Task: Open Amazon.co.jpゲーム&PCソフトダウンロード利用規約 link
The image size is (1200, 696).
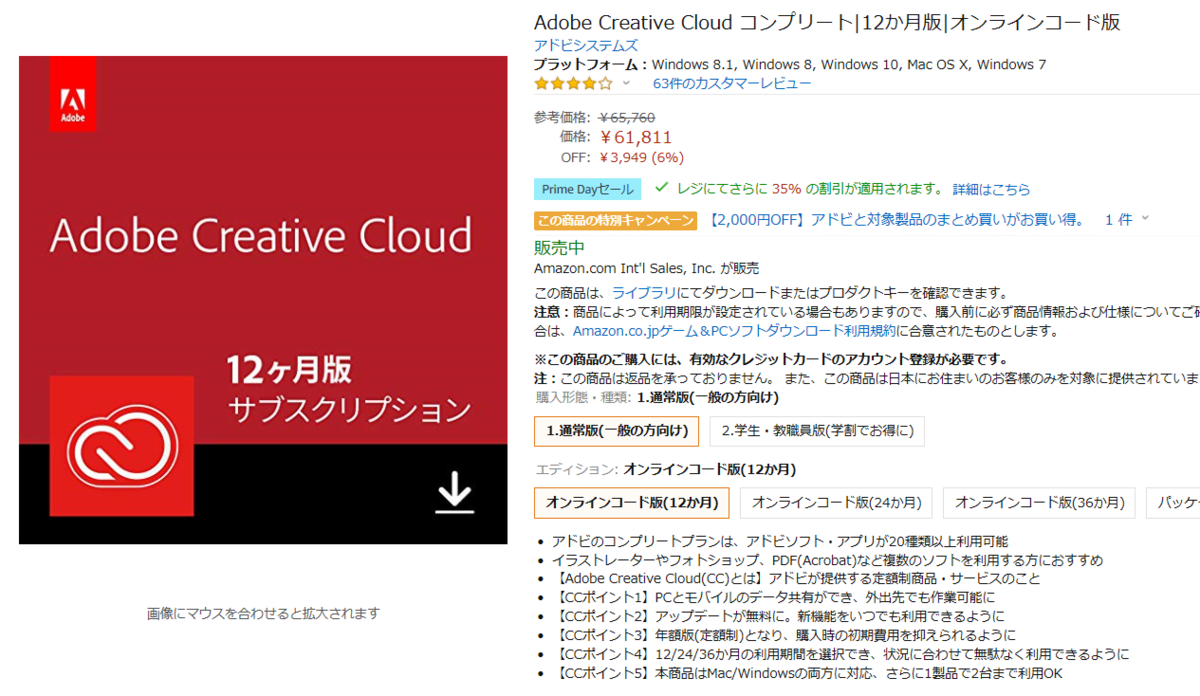Action: tap(735, 330)
